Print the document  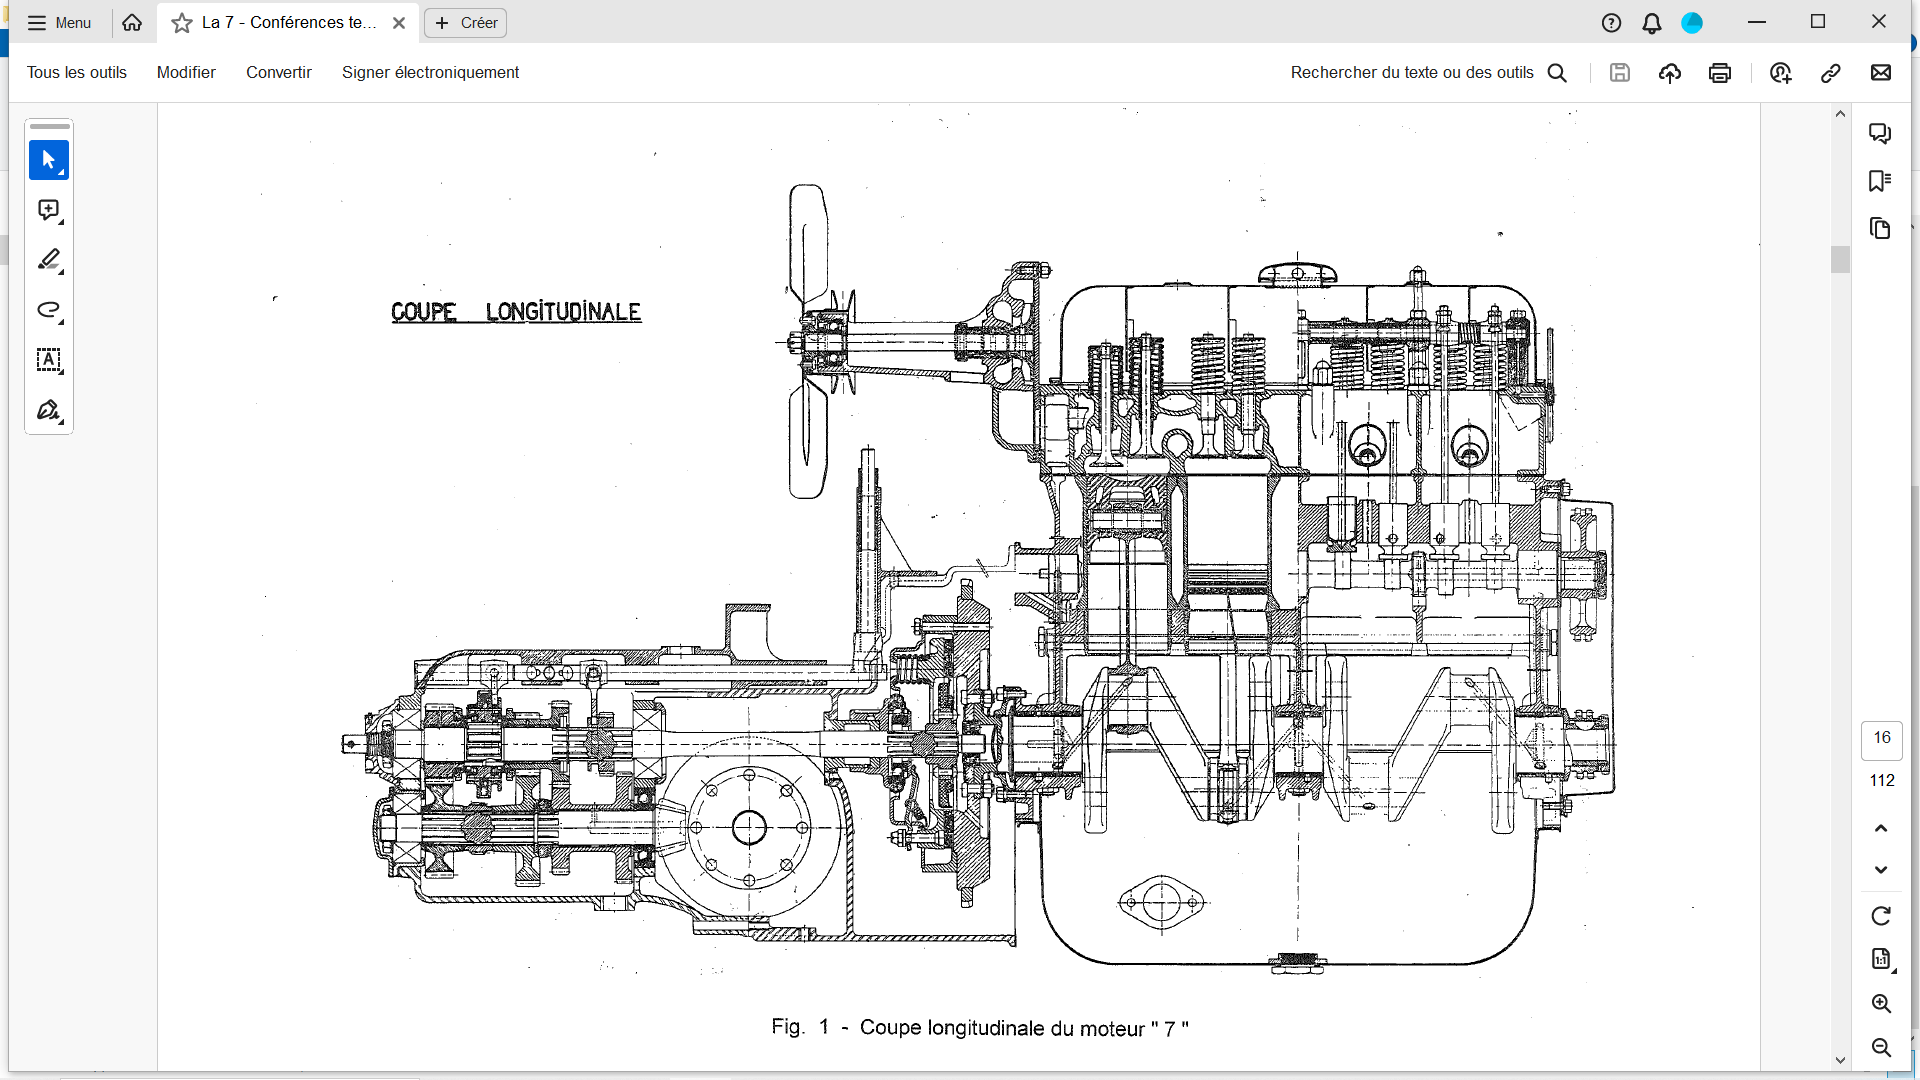[x=1720, y=72]
